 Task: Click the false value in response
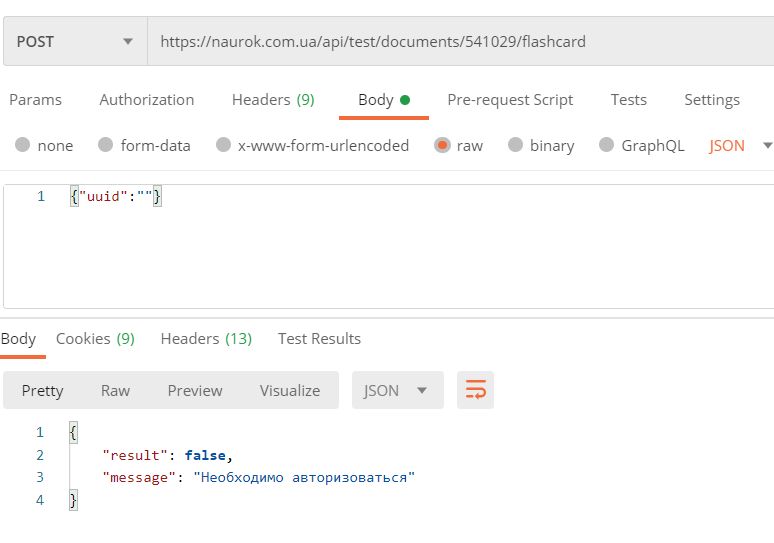[x=205, y=455]
